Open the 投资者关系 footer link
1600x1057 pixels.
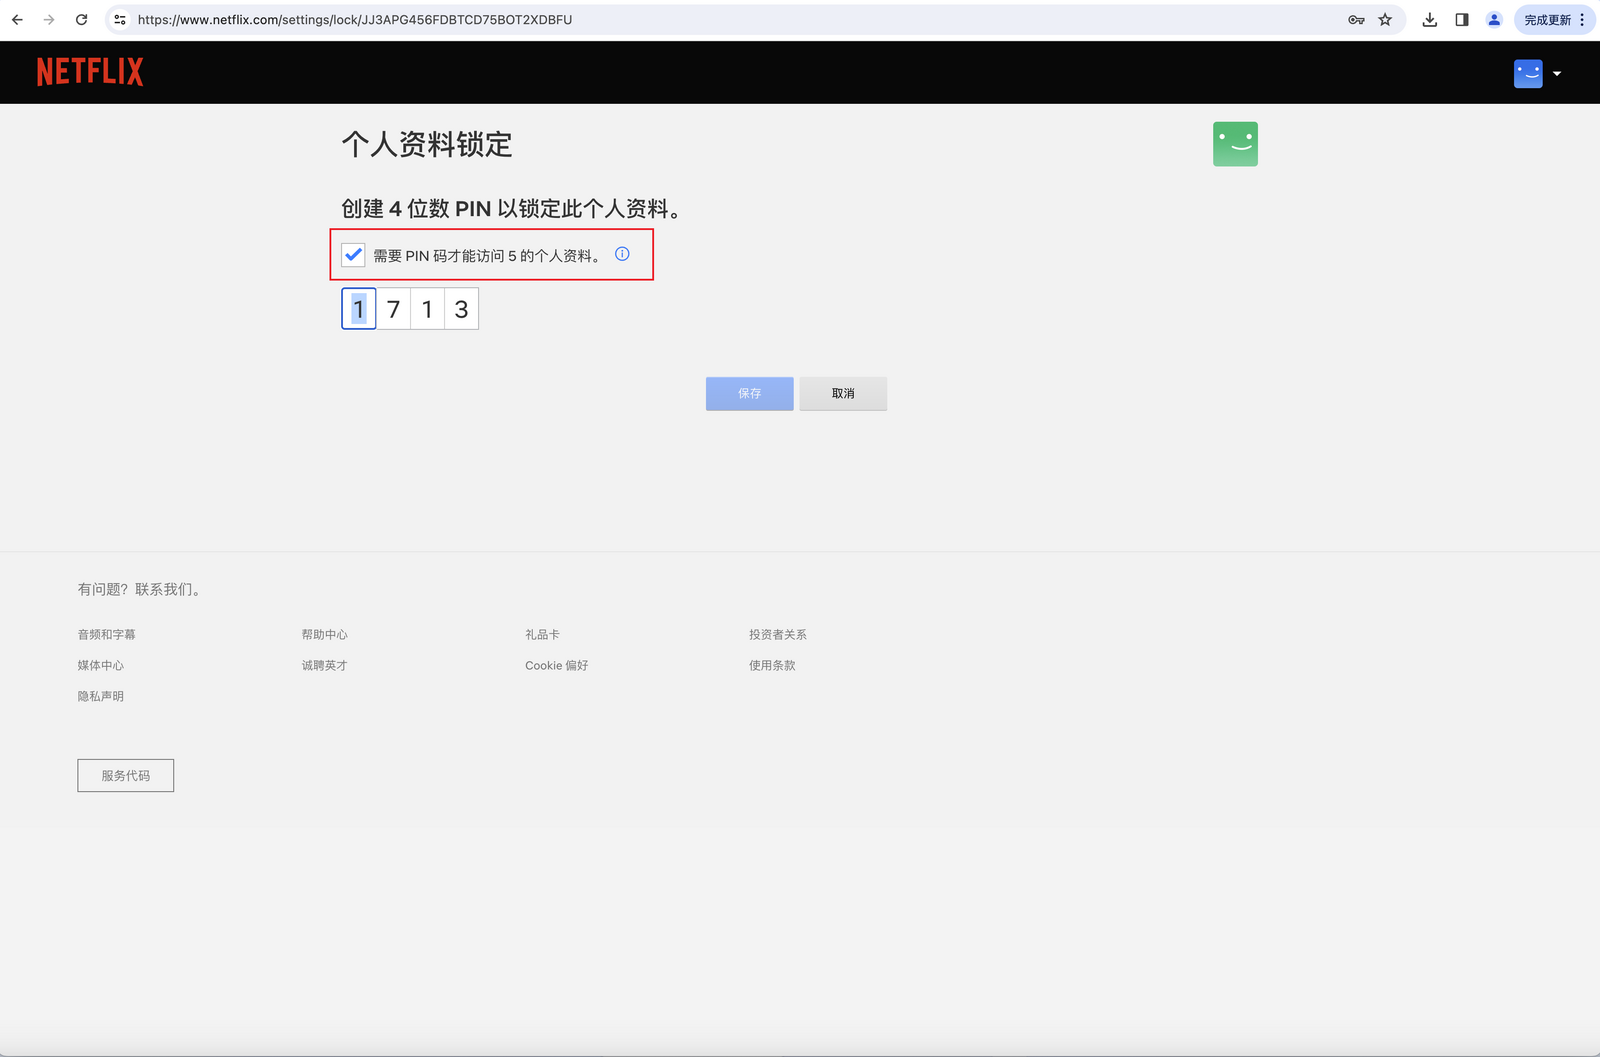(778, 635)
